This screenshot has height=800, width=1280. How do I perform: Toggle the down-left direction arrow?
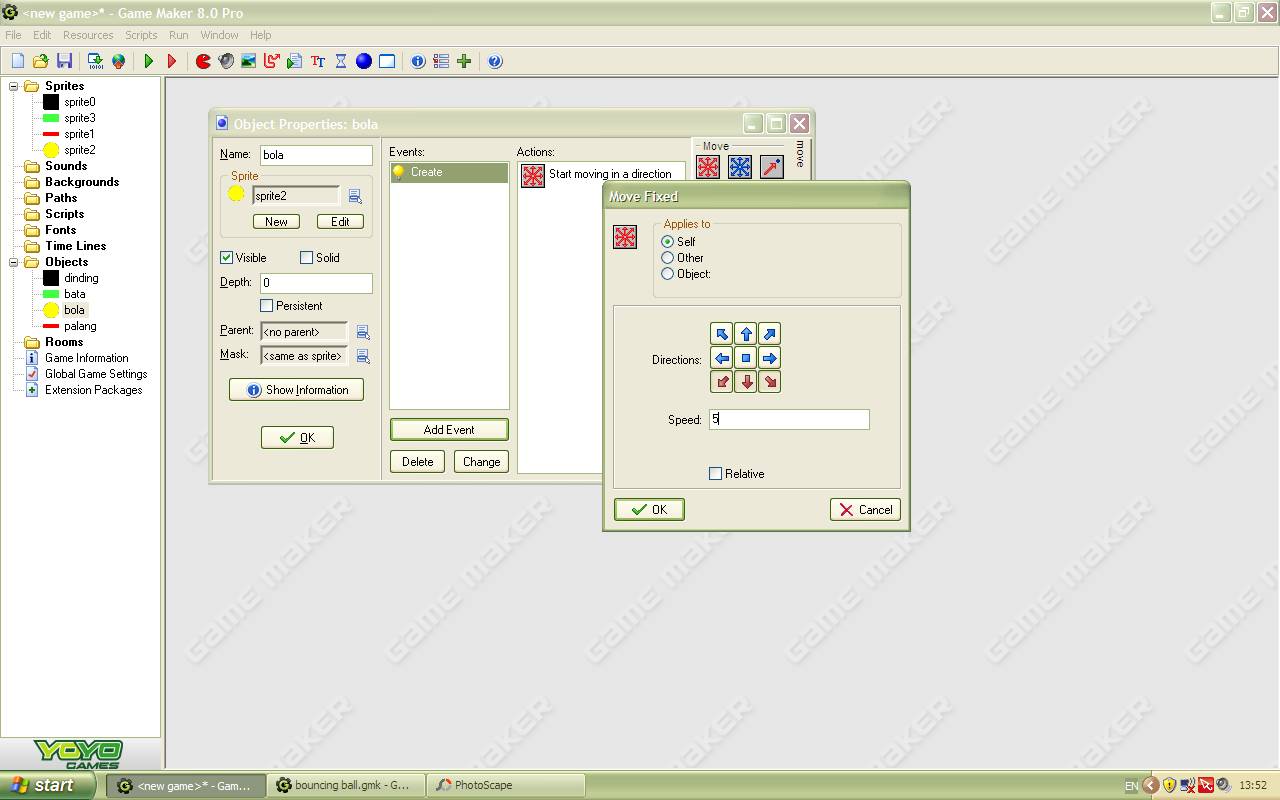tap(722, 382)
